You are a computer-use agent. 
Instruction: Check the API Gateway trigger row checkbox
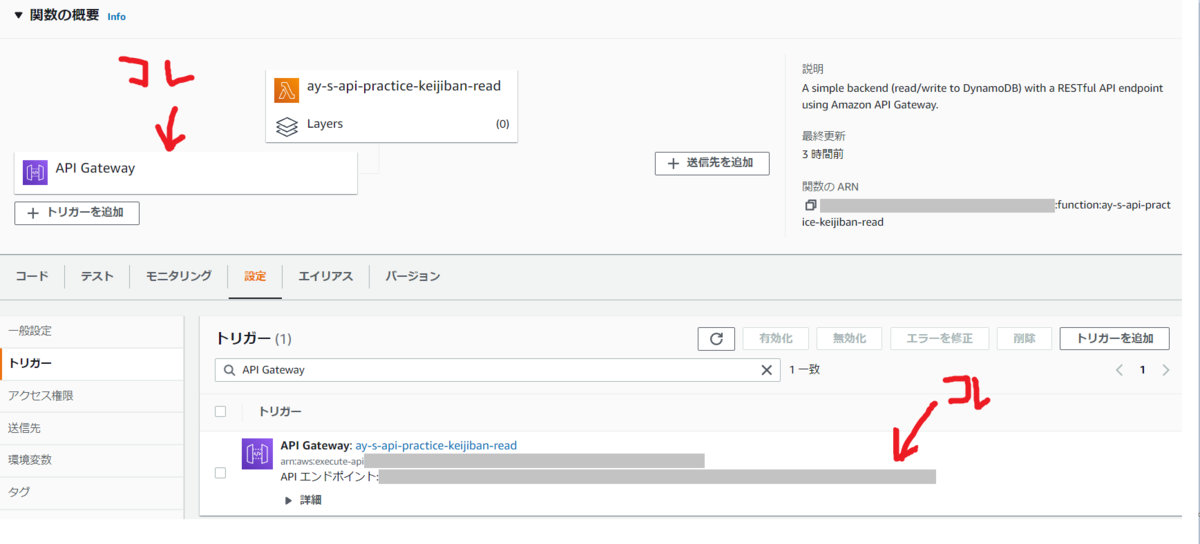[221, 472]
